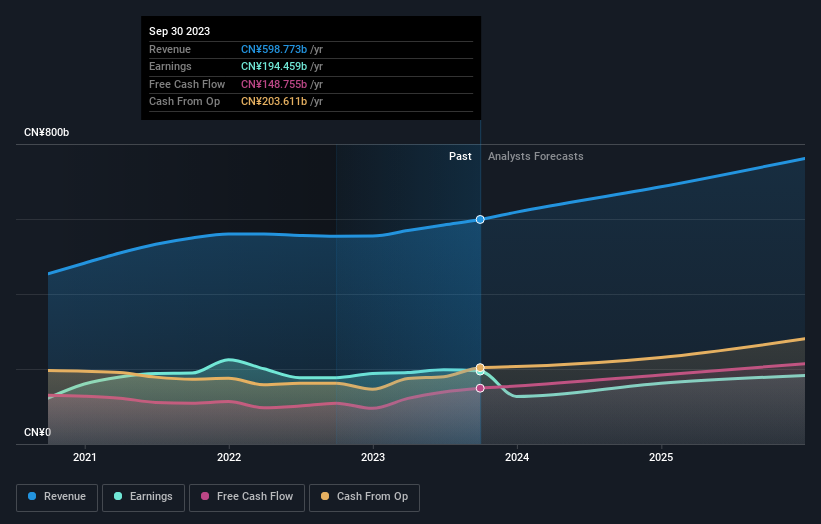Click the 2022 axis label
This screenshot has height=524, width=821.
[229, 457]
